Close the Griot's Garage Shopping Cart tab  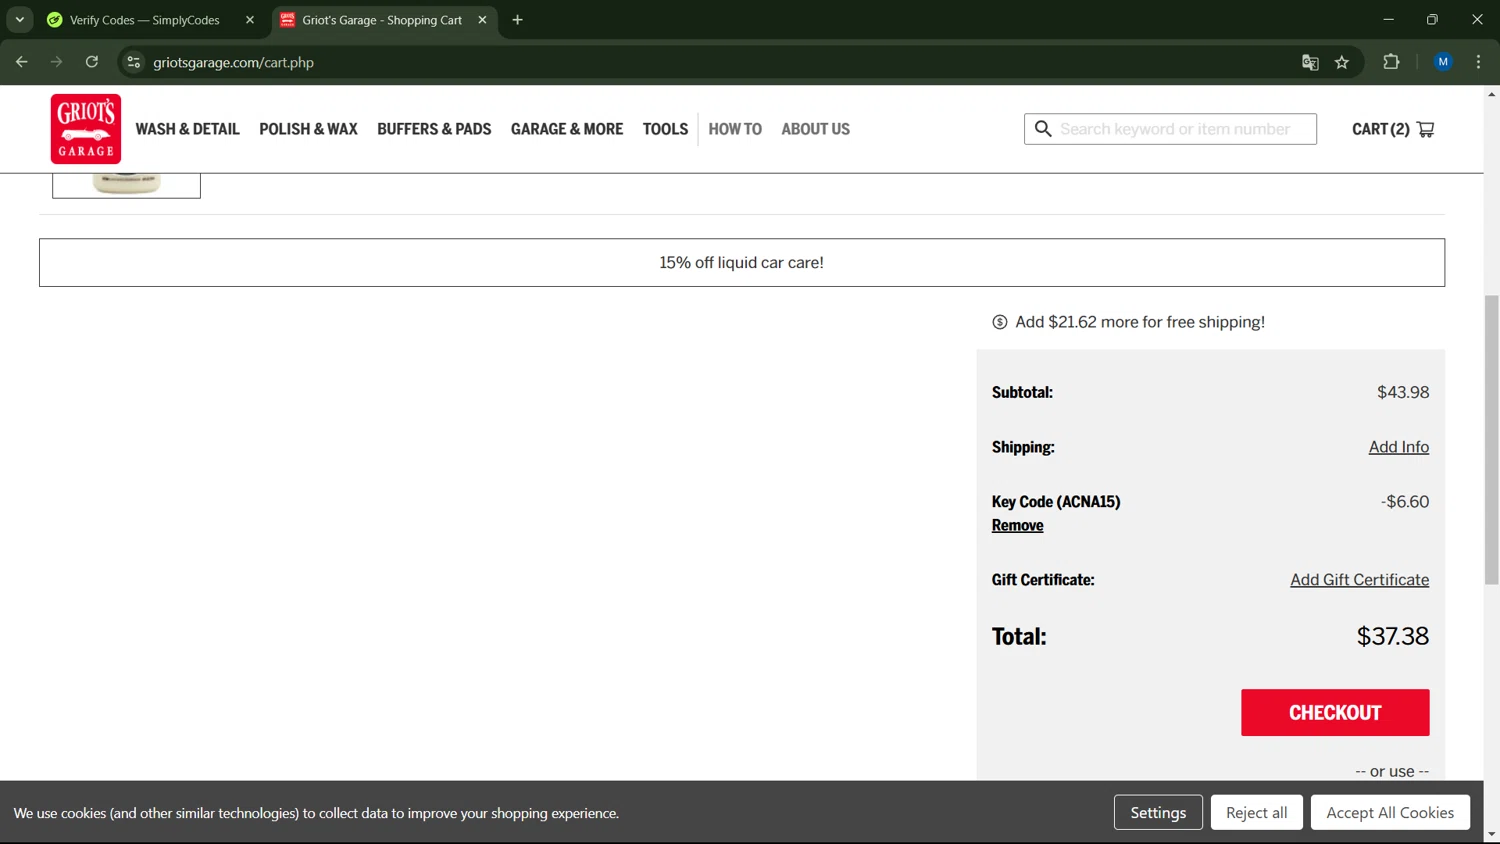click(482, 20)
